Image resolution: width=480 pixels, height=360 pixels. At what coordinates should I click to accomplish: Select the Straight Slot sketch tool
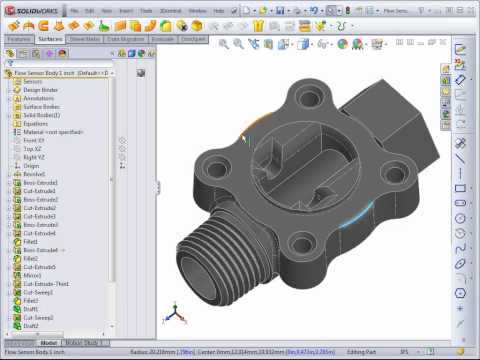[x=460, y=203]
